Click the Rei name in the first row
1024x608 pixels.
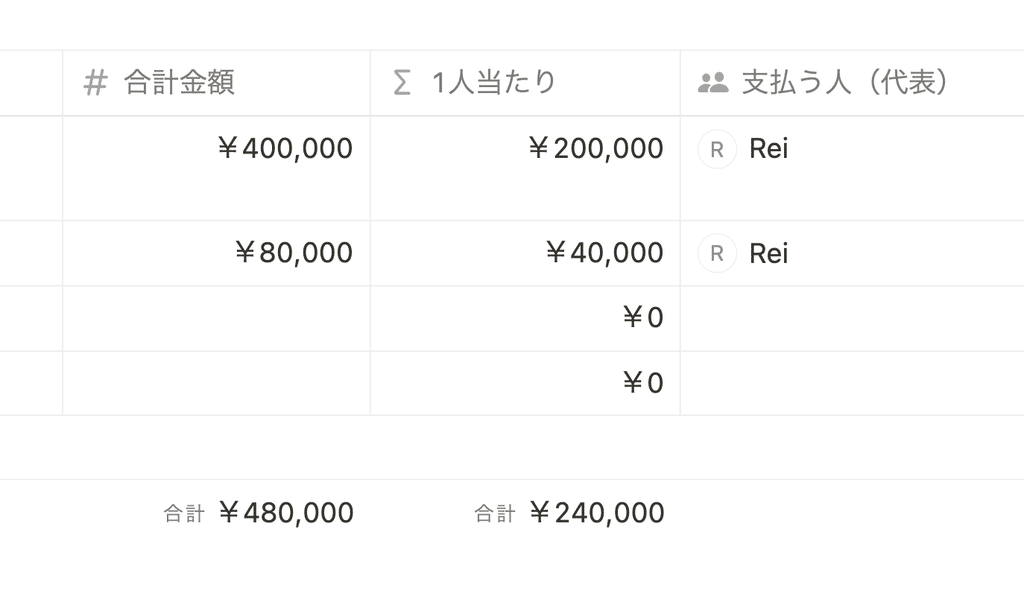coord(769,149)
